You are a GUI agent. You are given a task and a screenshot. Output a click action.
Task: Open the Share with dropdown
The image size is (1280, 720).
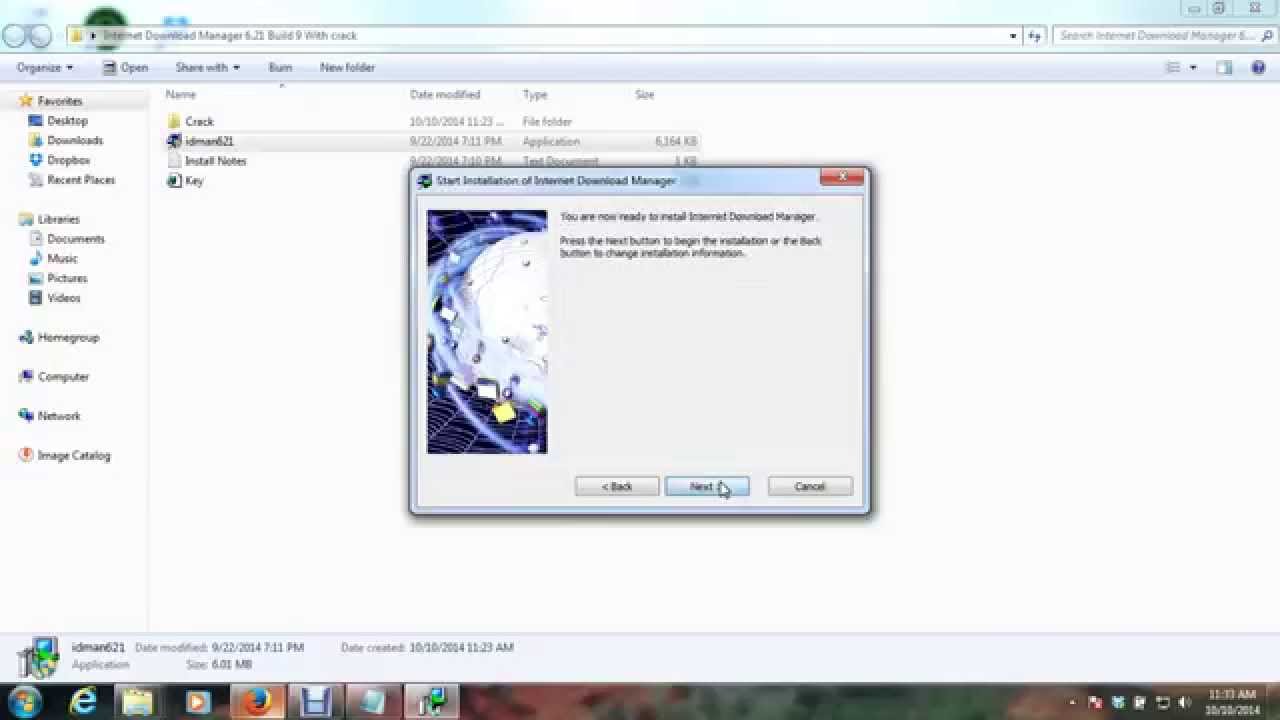point(207,68)
